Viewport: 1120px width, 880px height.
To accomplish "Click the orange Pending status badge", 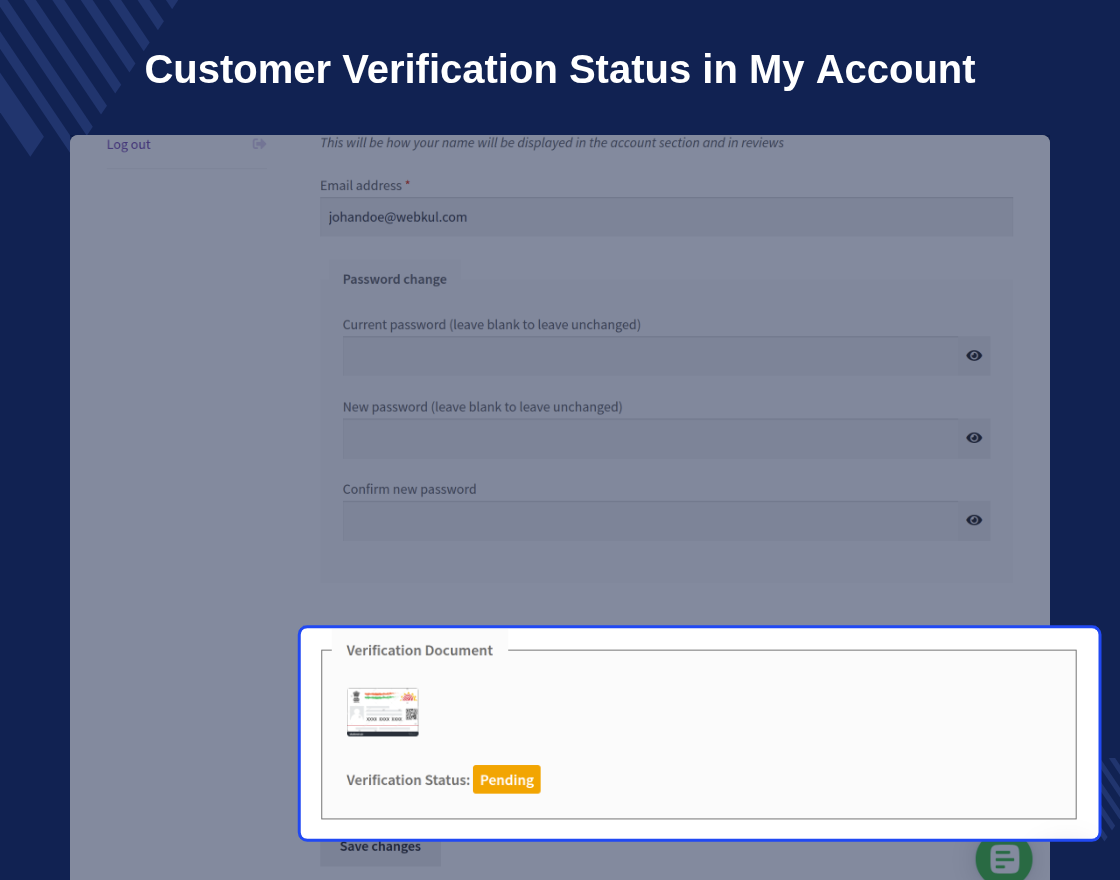I will click(x=506, y=779).
